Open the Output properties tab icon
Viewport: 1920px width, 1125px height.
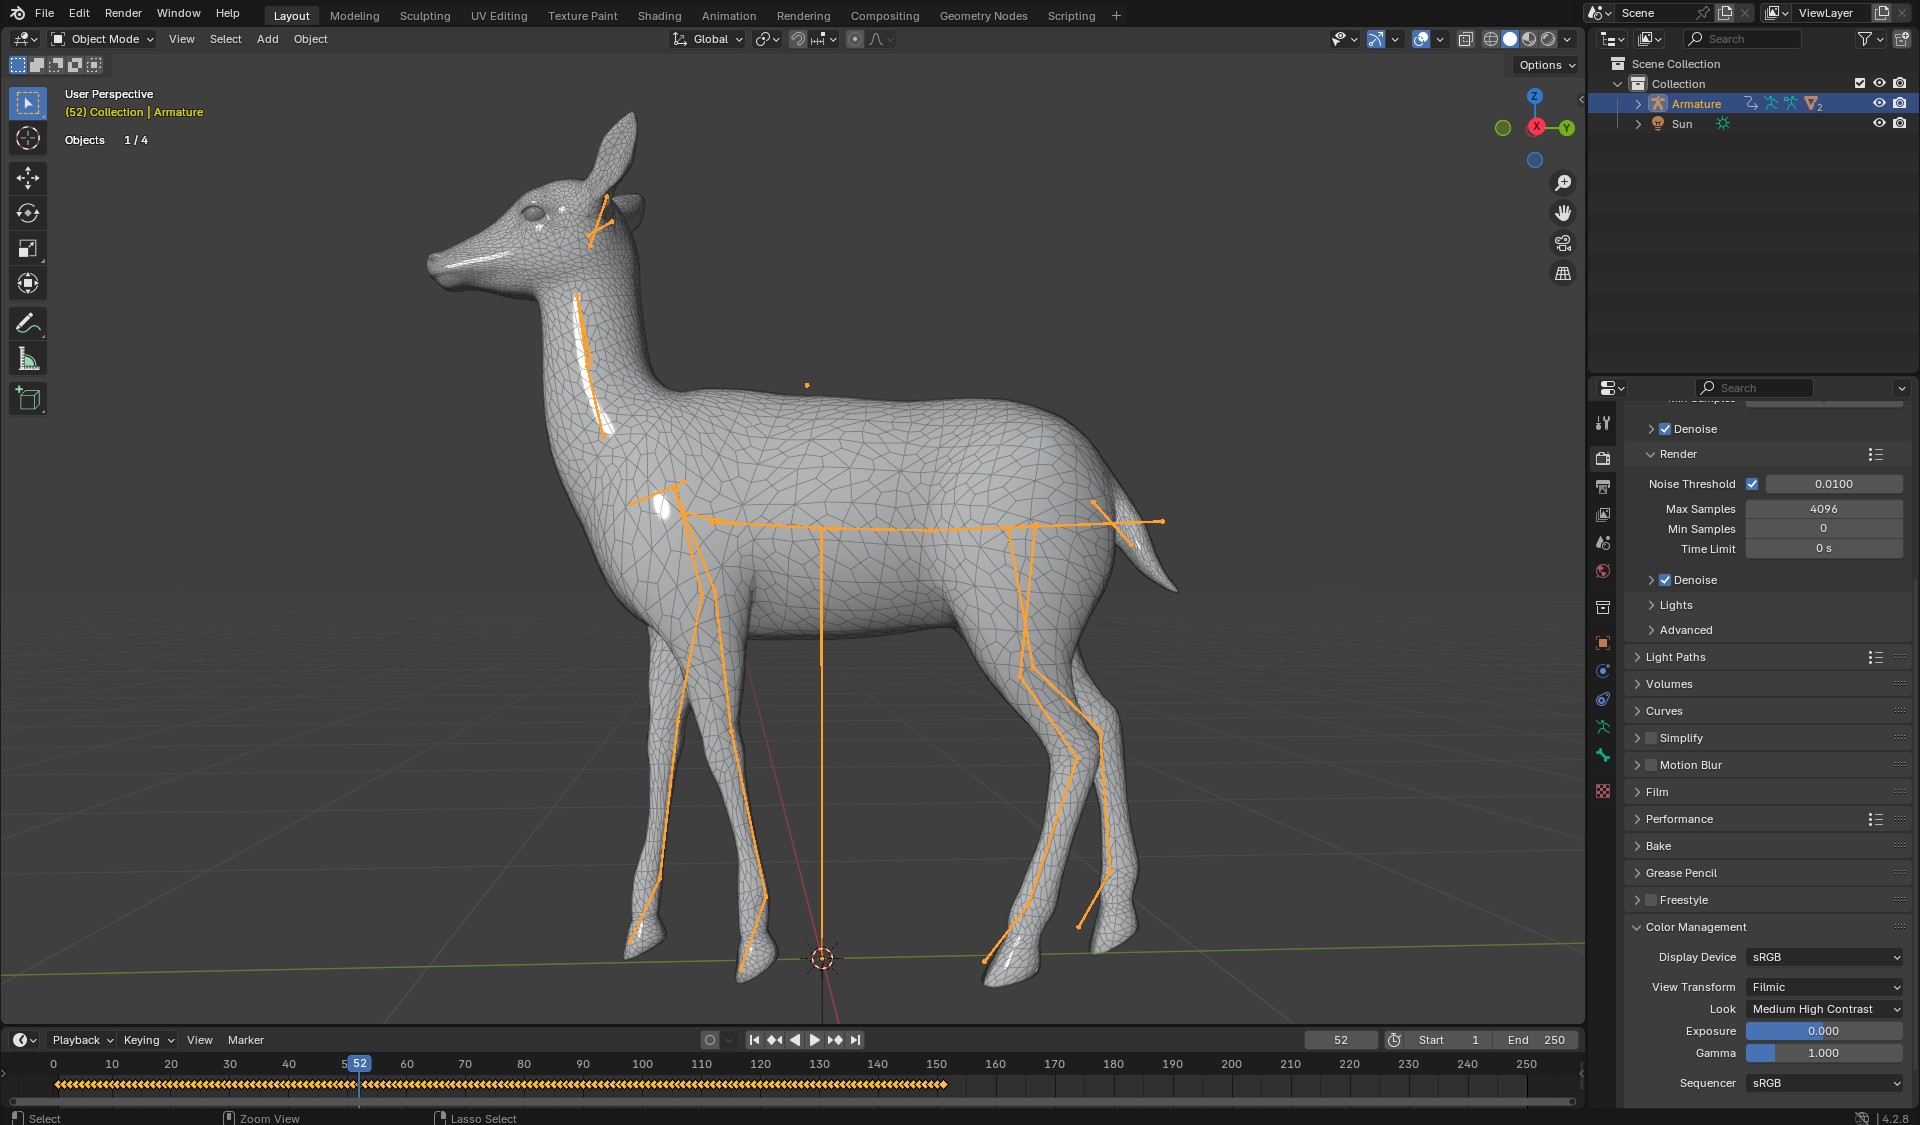(x=1603, y=487)
